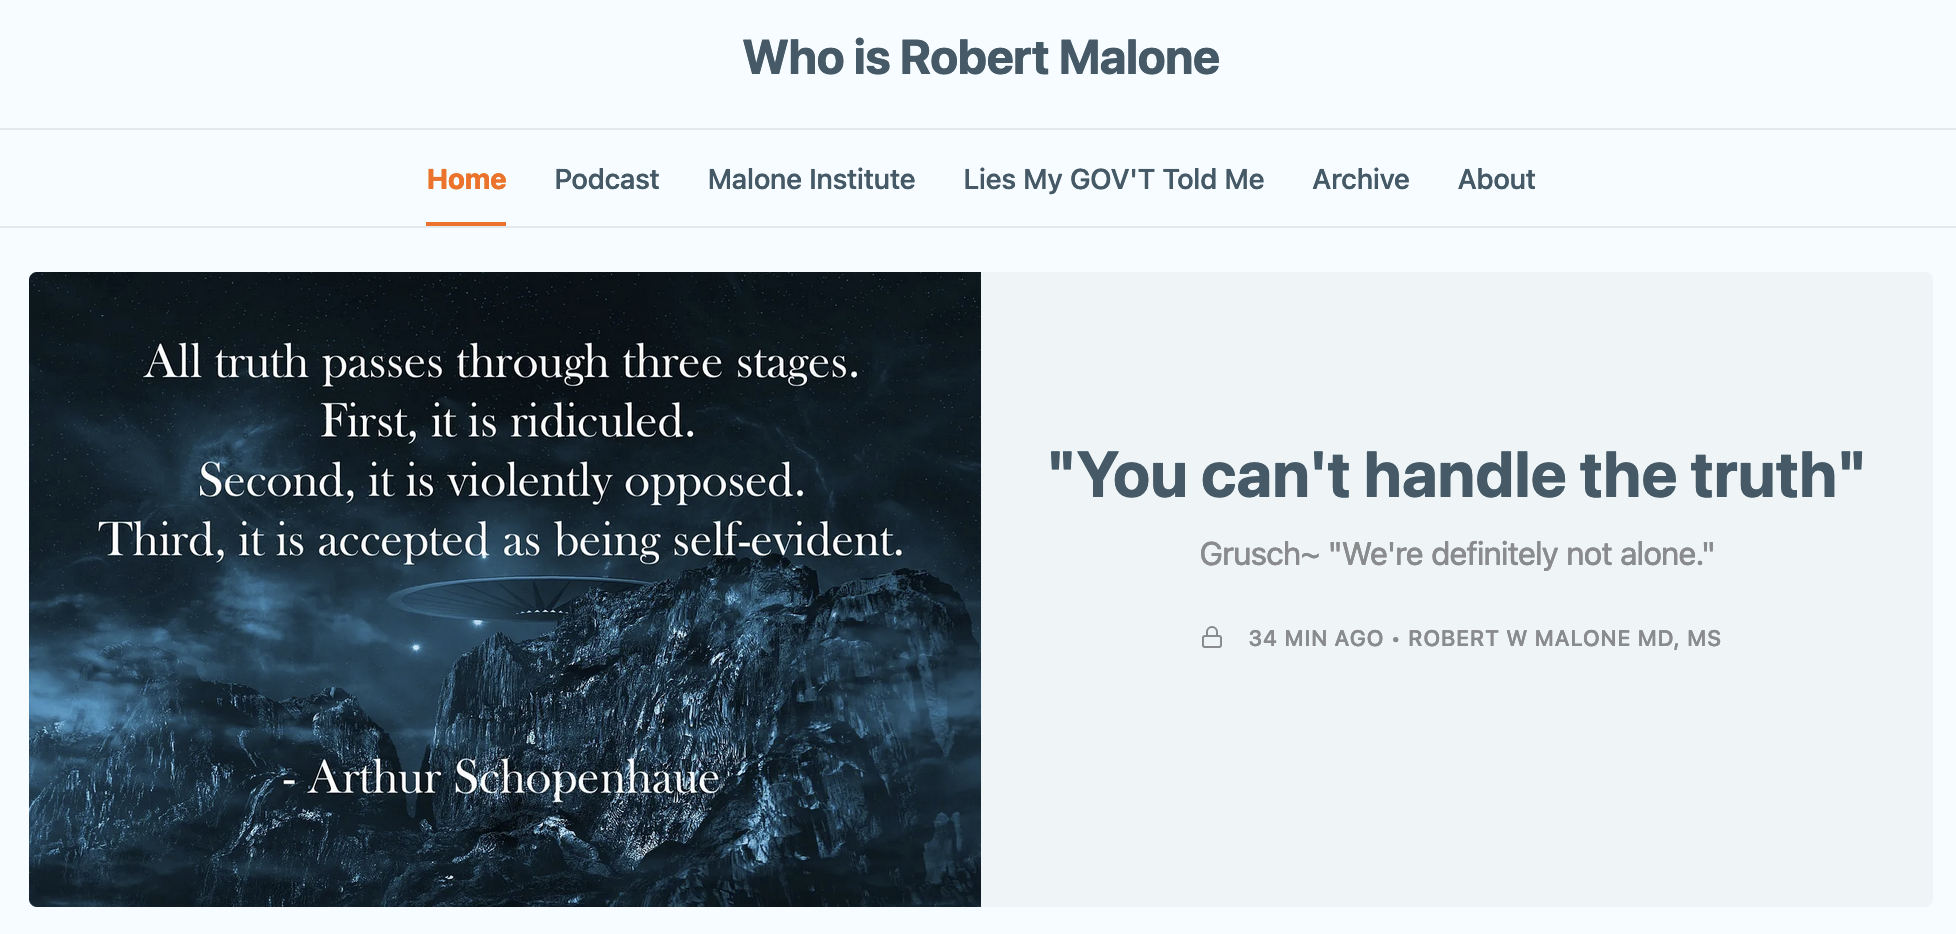
Task: Click the "All truth passes through three stages" quote
Action: click(x=501, y=362)
